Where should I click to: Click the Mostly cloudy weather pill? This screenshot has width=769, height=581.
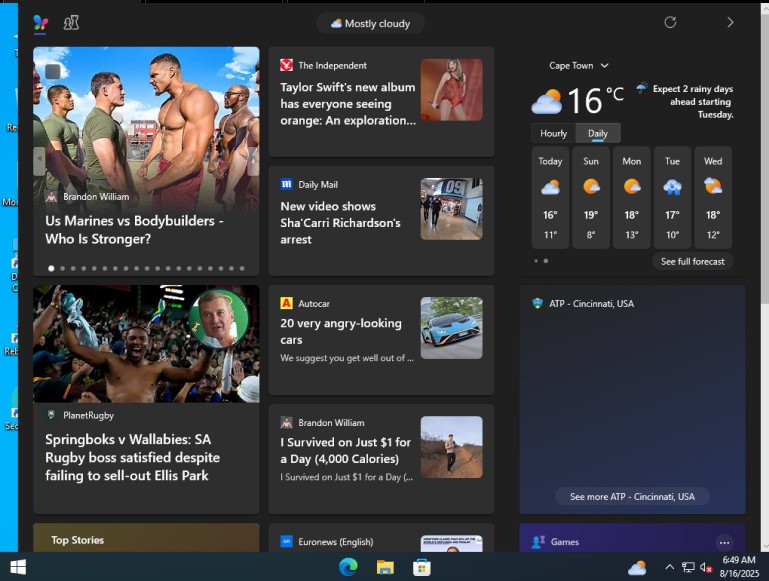pos(370,24)
